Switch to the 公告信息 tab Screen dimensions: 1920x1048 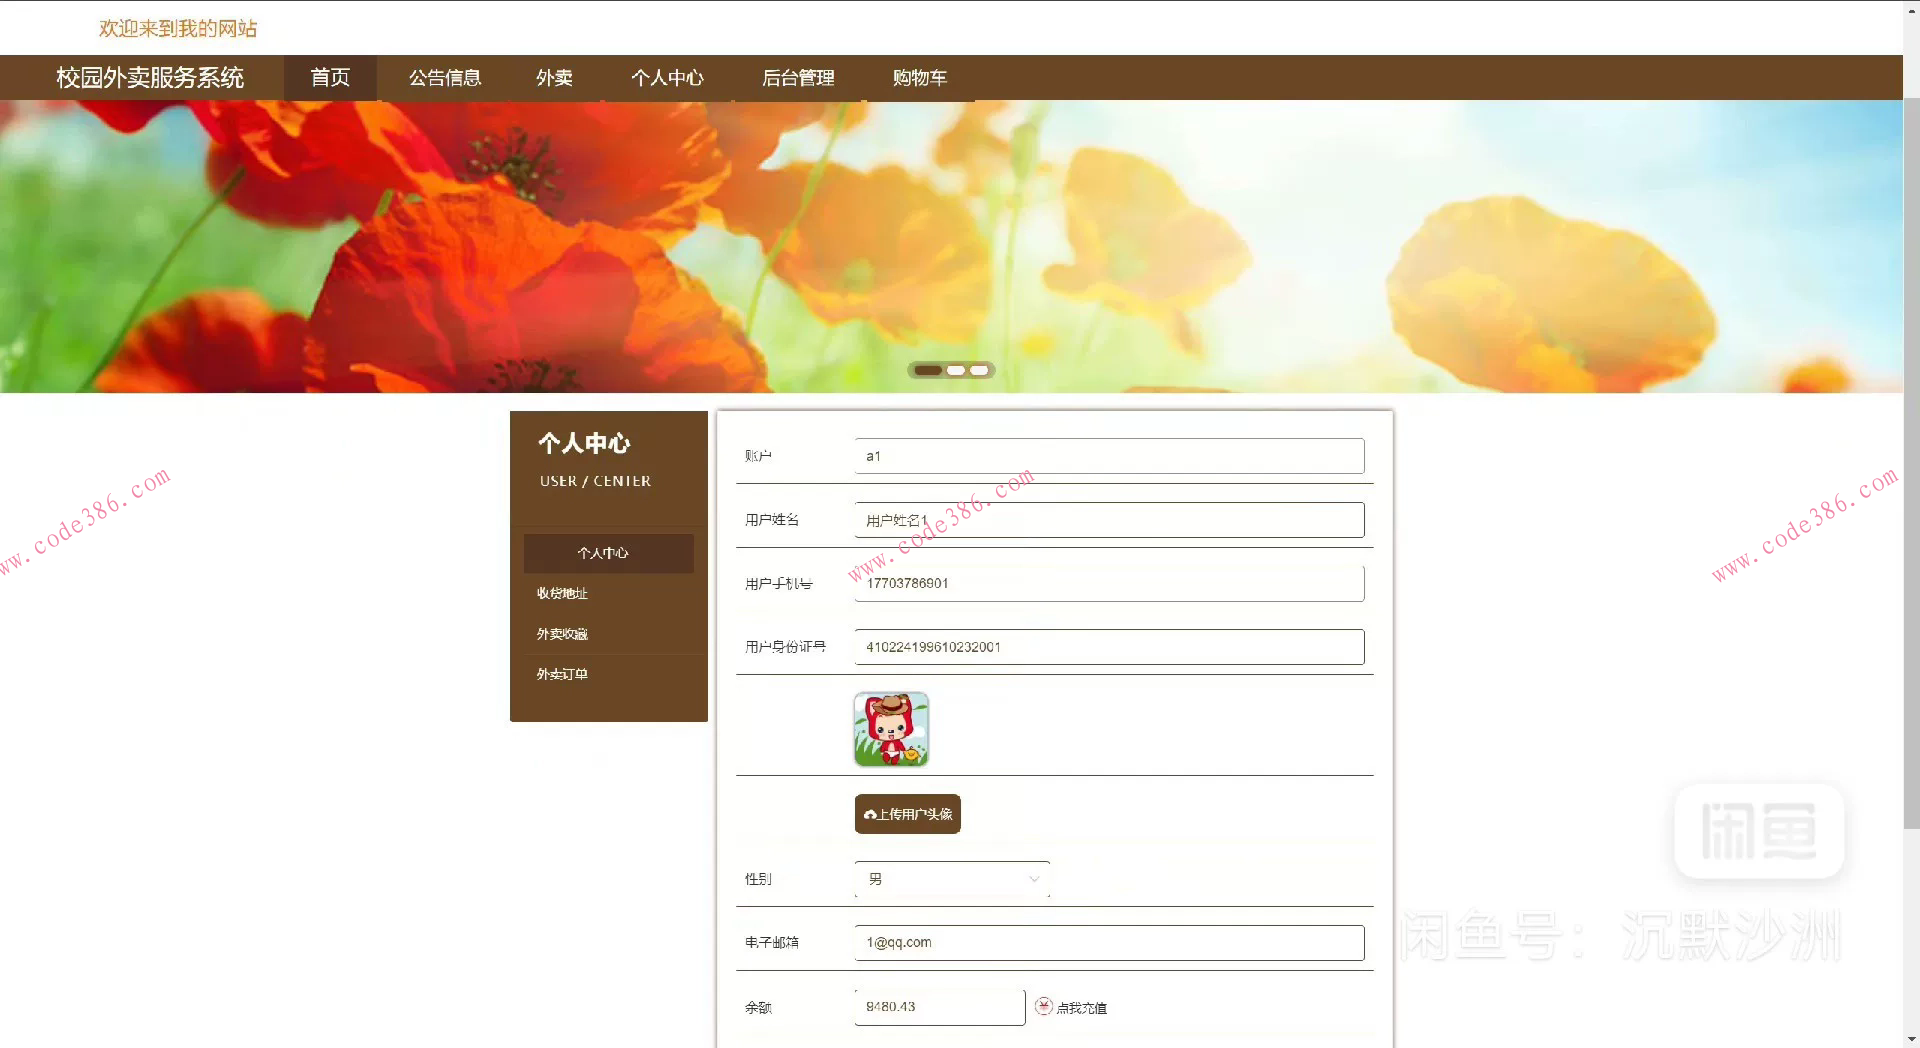(x=444, y=78)
